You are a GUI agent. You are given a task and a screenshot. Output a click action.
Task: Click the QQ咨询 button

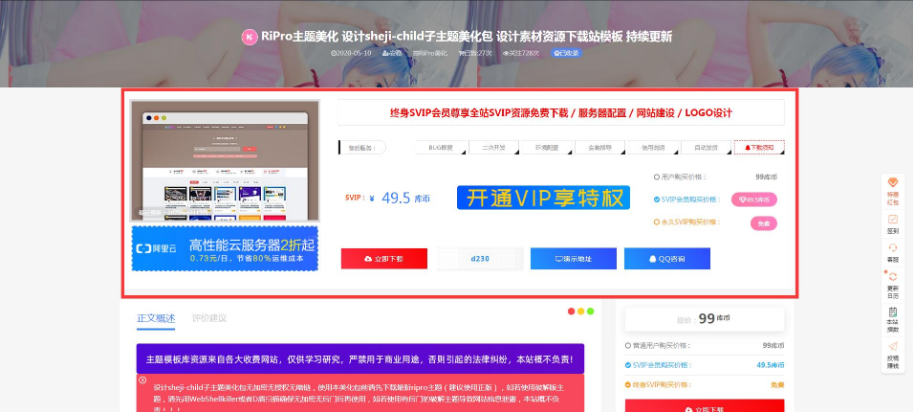click(667, 259)
